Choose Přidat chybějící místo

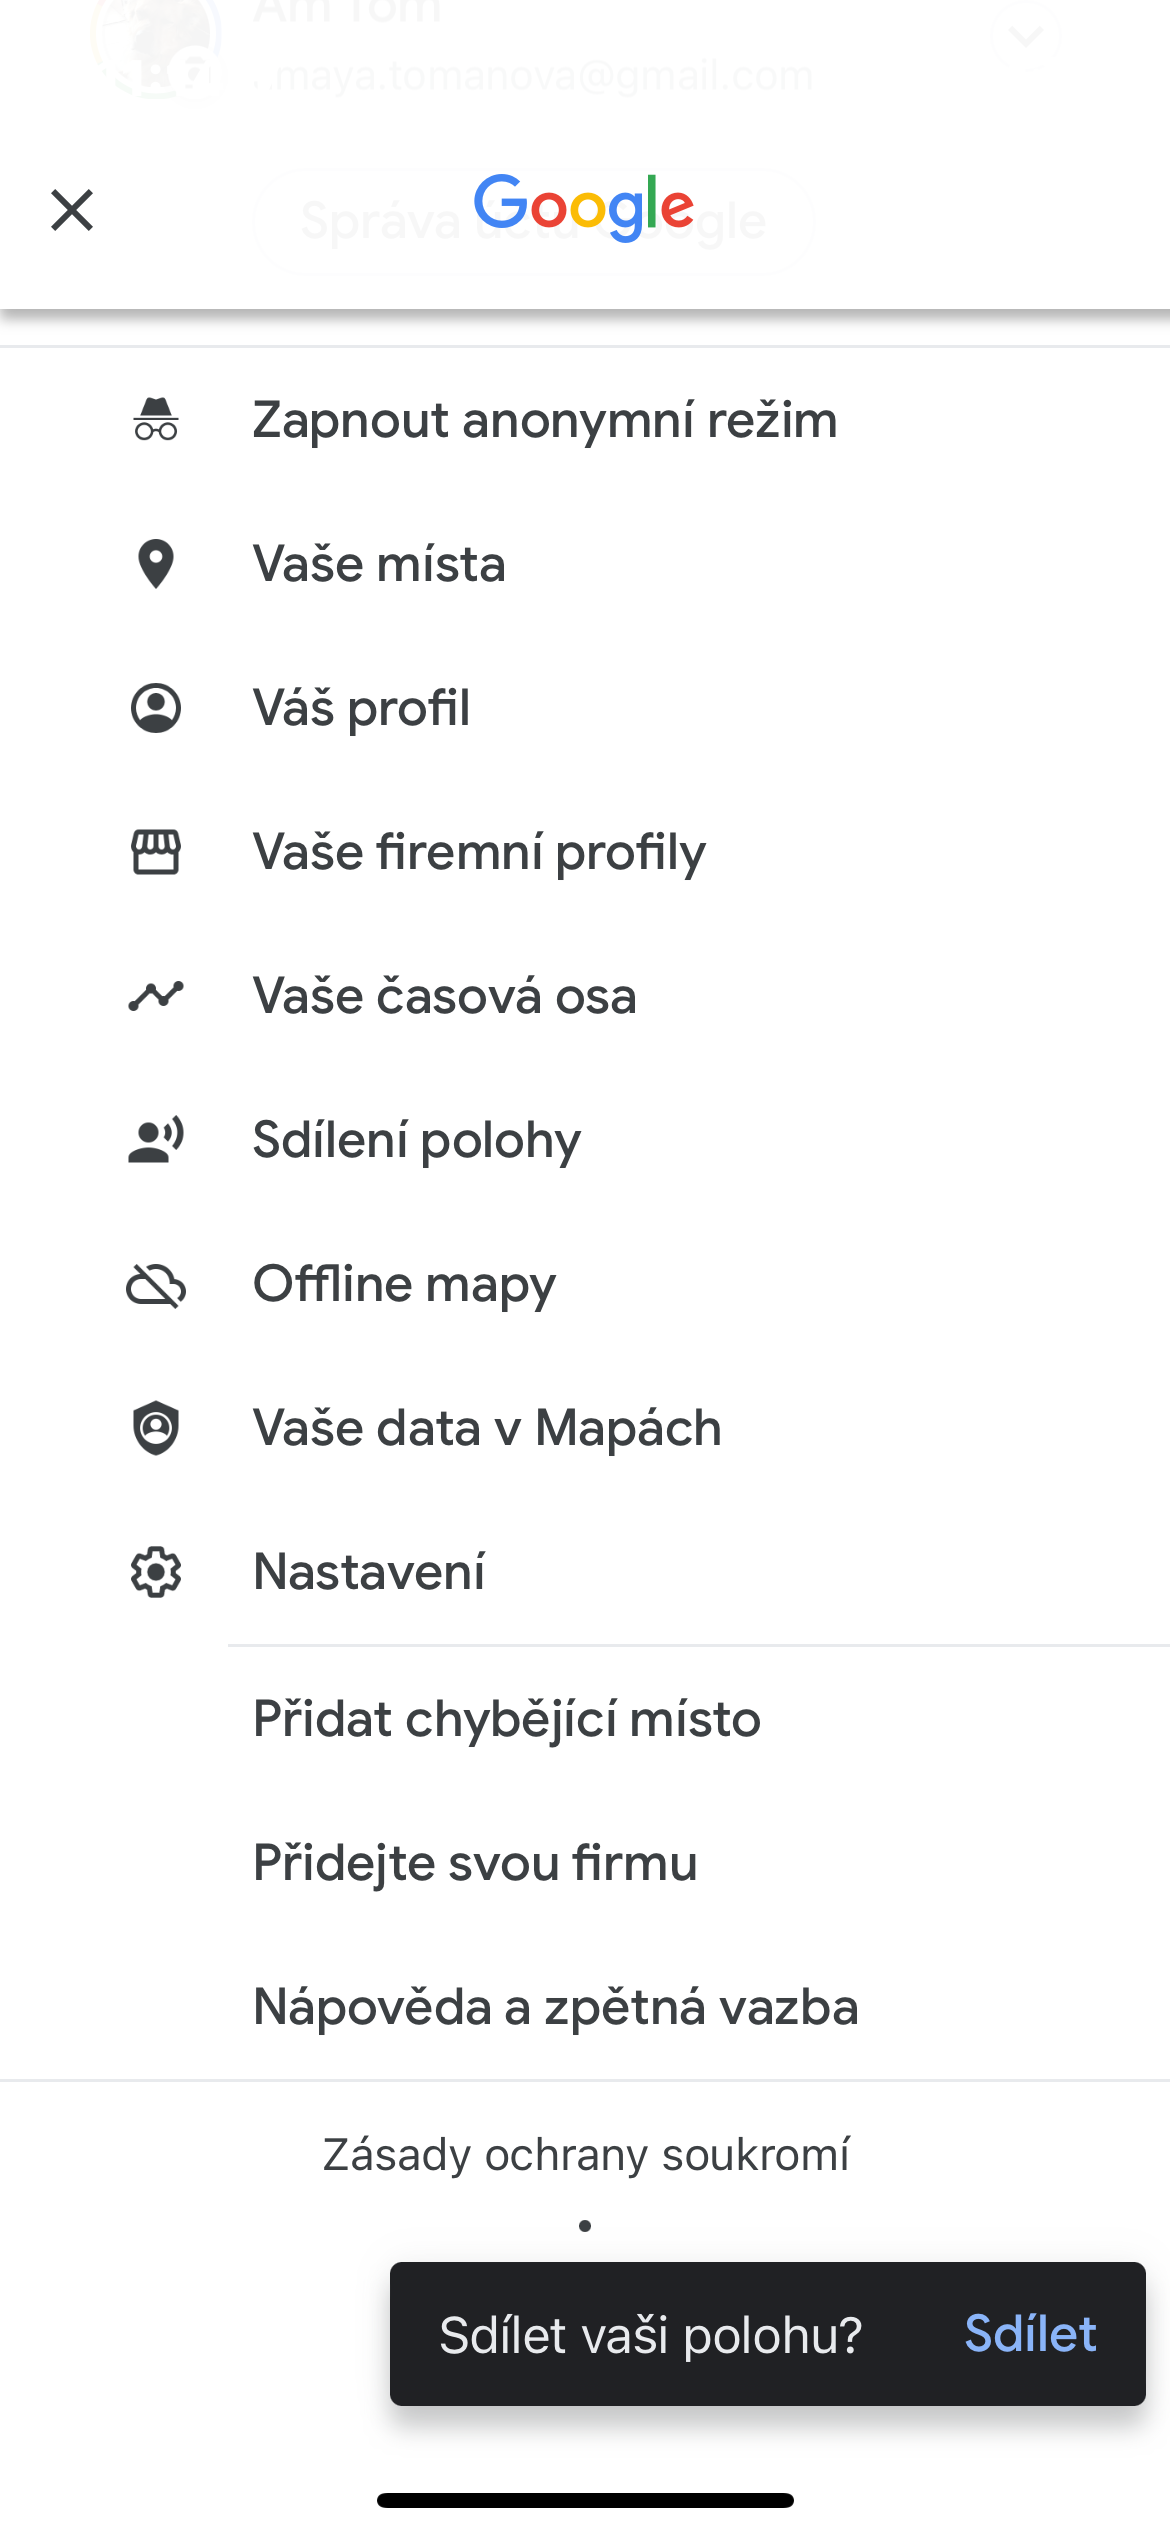[507, 1719]
